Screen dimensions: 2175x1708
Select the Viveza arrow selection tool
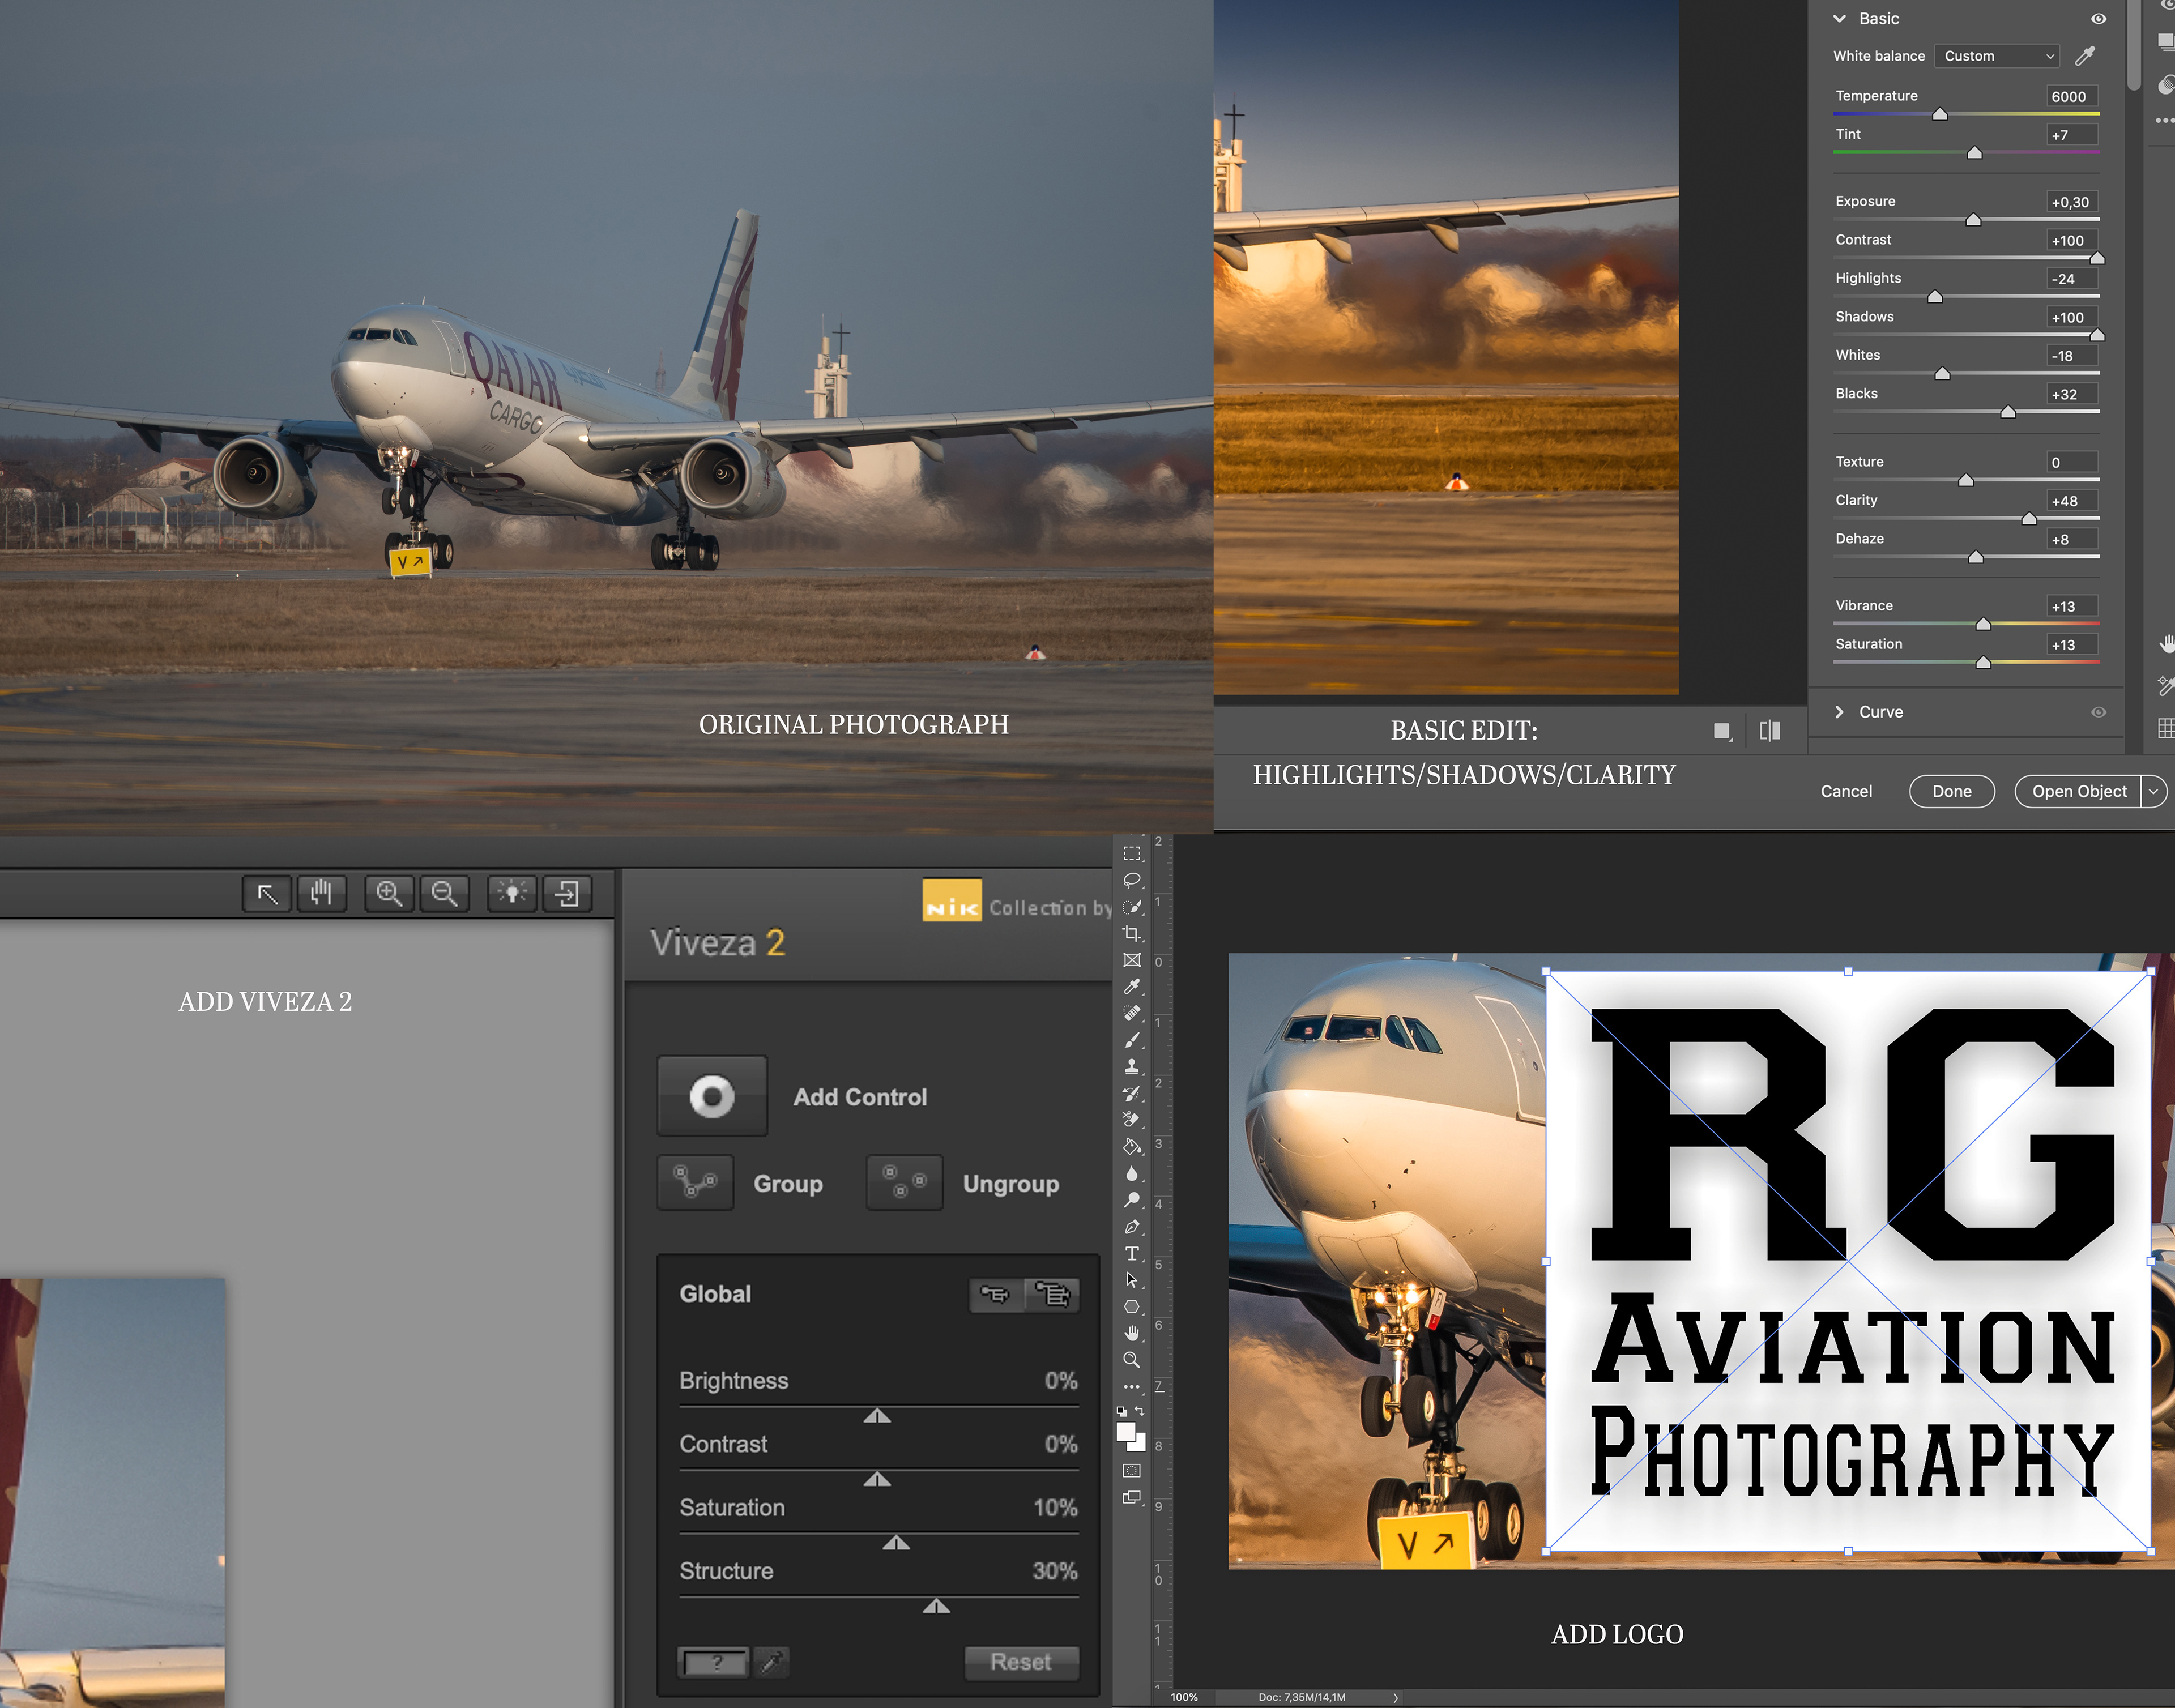click(x=267, y=894)
